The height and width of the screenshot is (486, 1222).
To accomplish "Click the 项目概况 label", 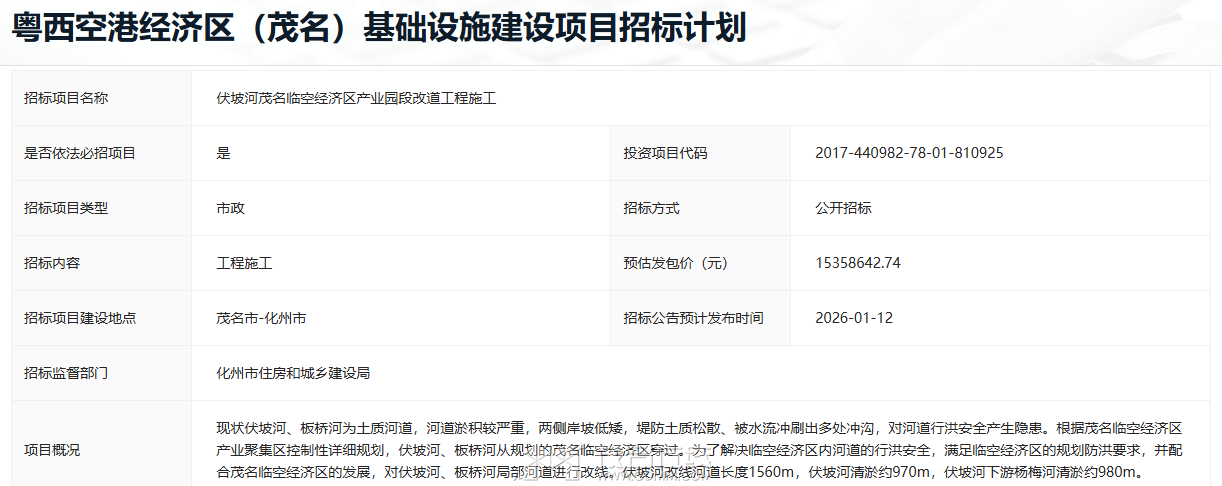I will coord(52,450).
